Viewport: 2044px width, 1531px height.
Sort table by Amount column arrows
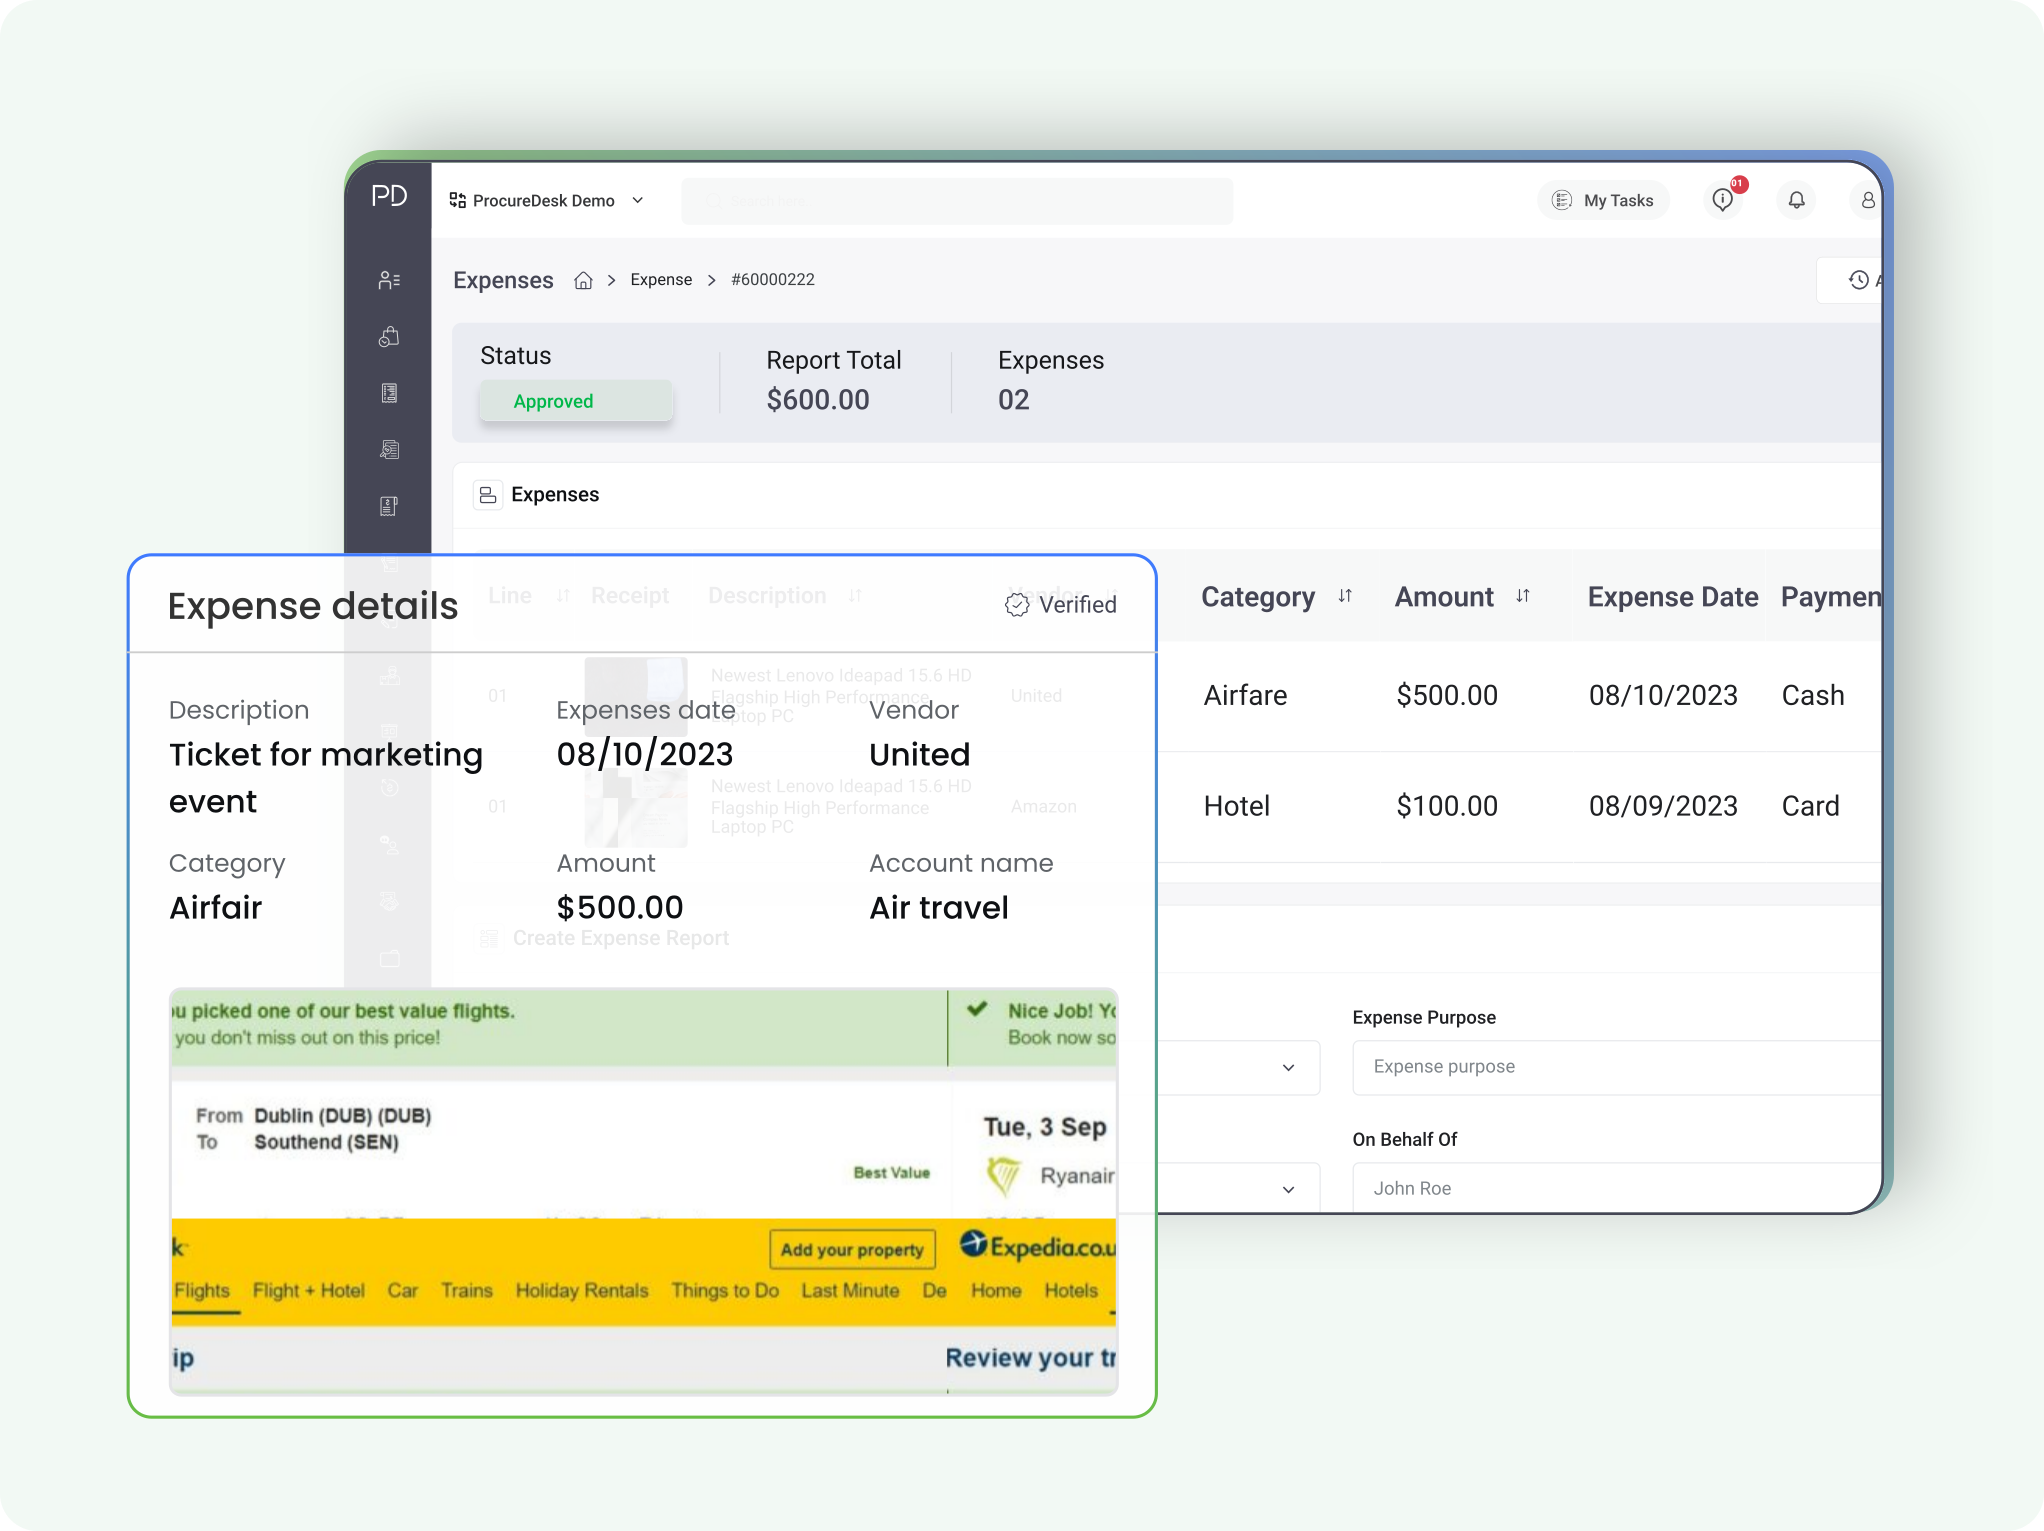[x=1523, y=596]
